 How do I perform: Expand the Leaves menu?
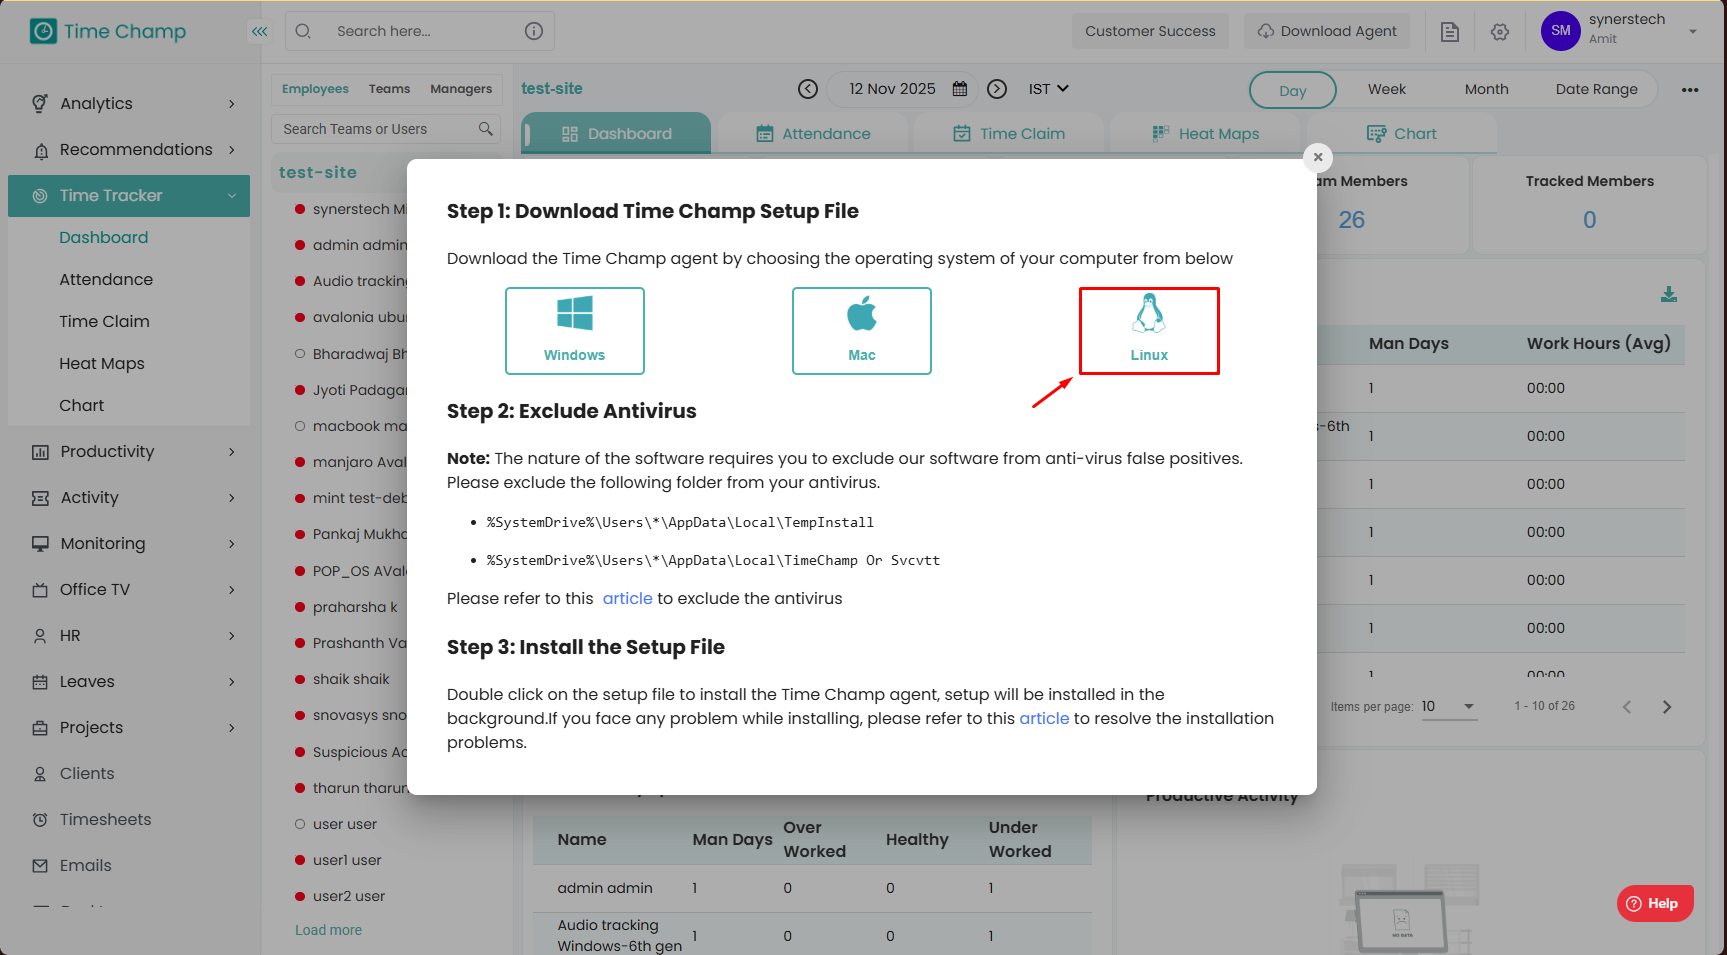[x=129, y=681]
